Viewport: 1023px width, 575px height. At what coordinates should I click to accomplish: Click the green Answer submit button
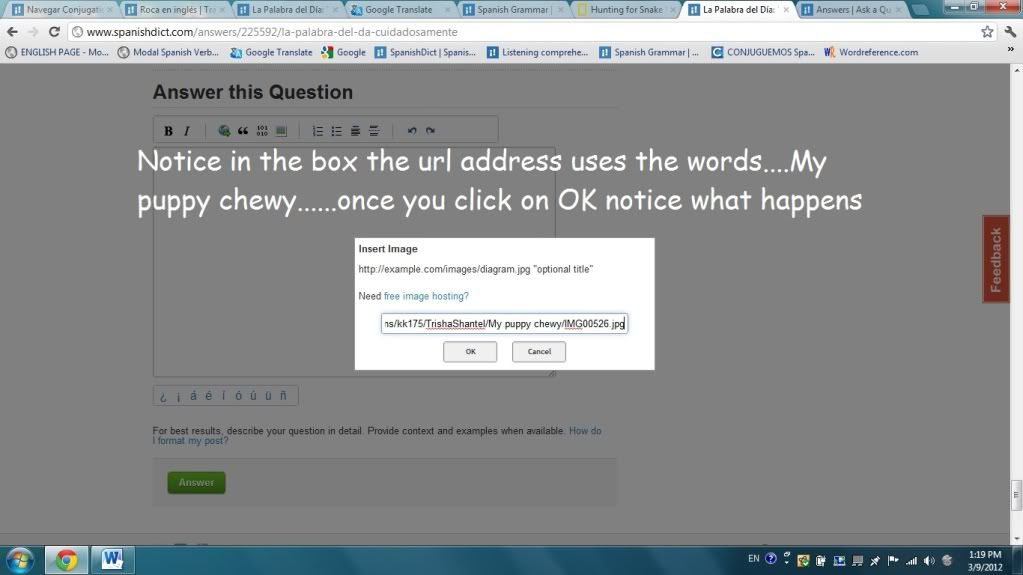(x=196, y=483)
